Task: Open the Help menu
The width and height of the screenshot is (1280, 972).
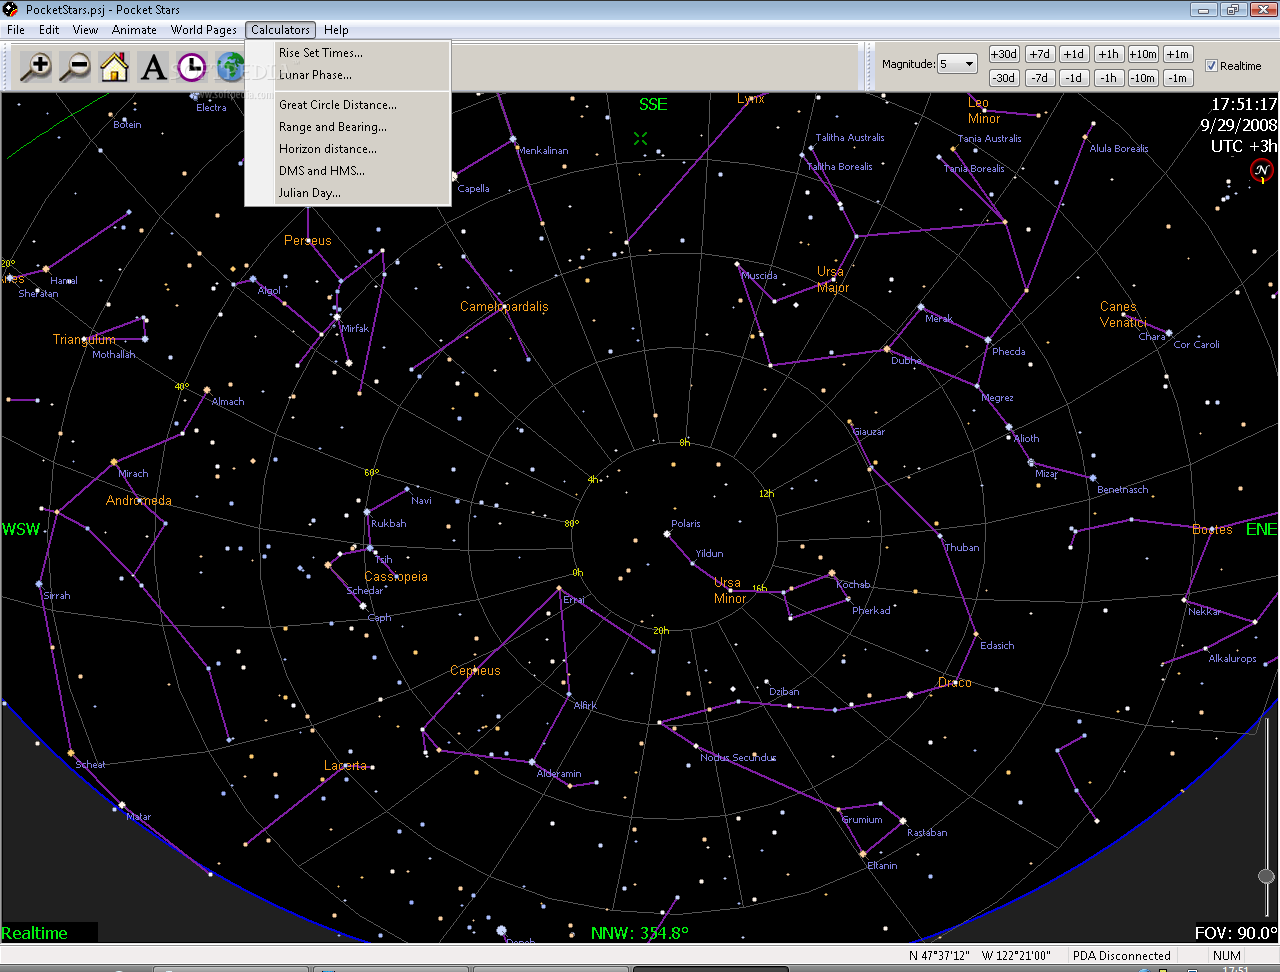Action: pos(336,30)
